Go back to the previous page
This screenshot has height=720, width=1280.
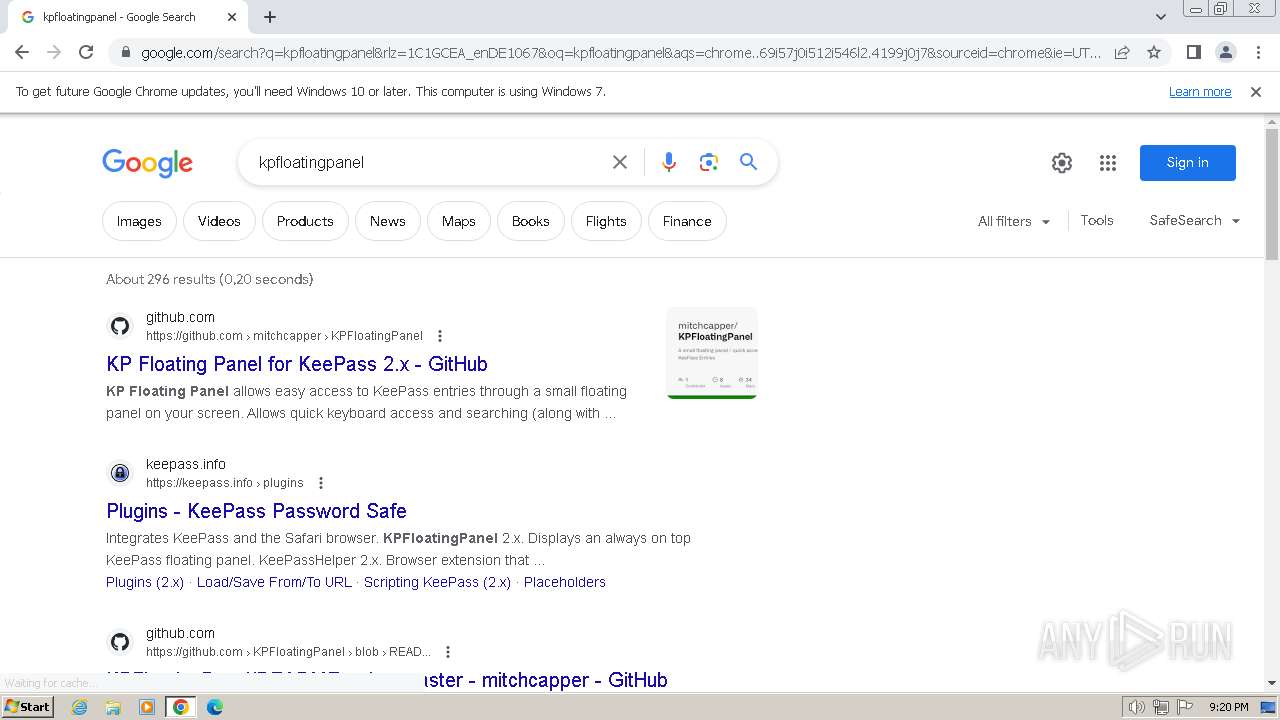pos(22,52)
